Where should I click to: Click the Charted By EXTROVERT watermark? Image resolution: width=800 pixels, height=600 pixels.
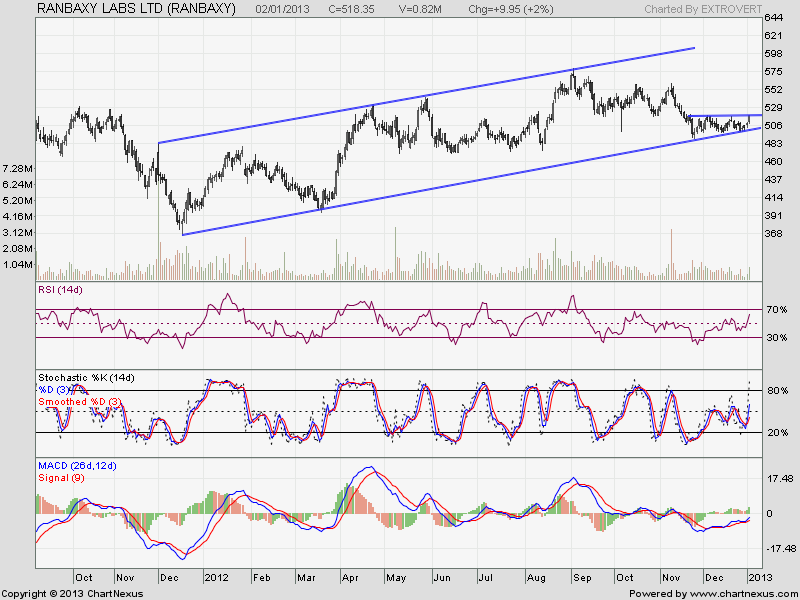700,9
